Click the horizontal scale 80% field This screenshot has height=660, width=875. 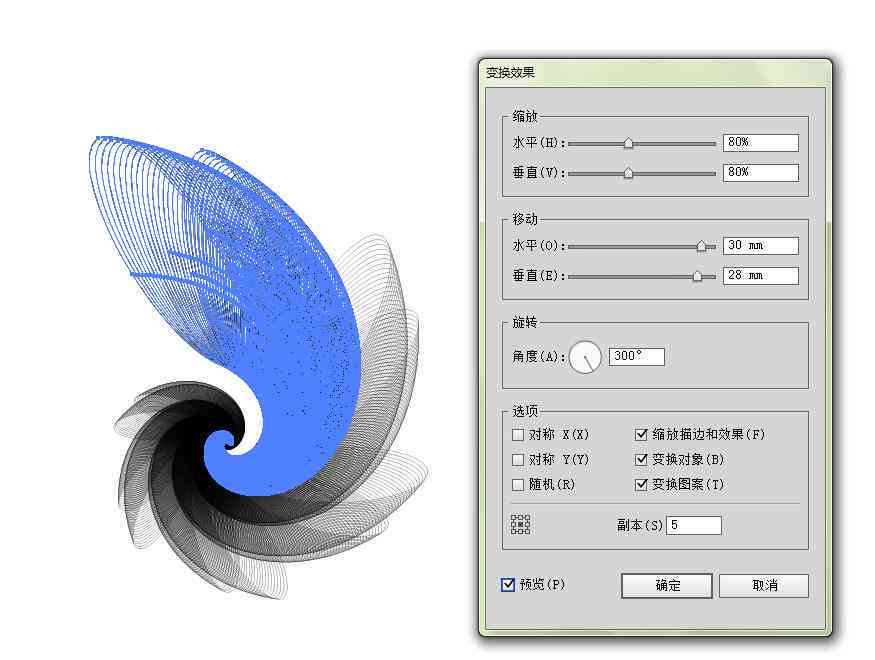pyautogui.click(x=761, y=143)
